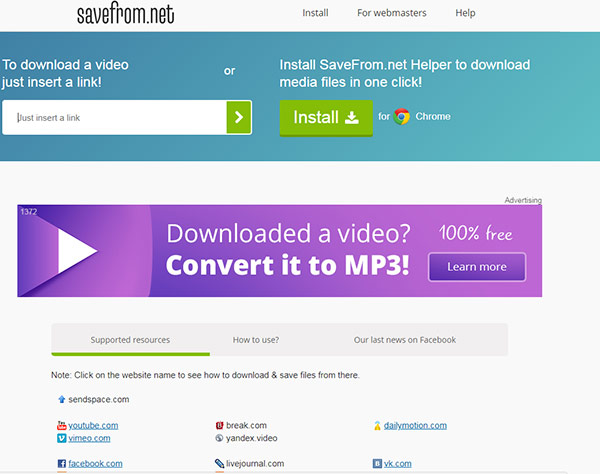Click the Vimeo icon

point(62,438)
